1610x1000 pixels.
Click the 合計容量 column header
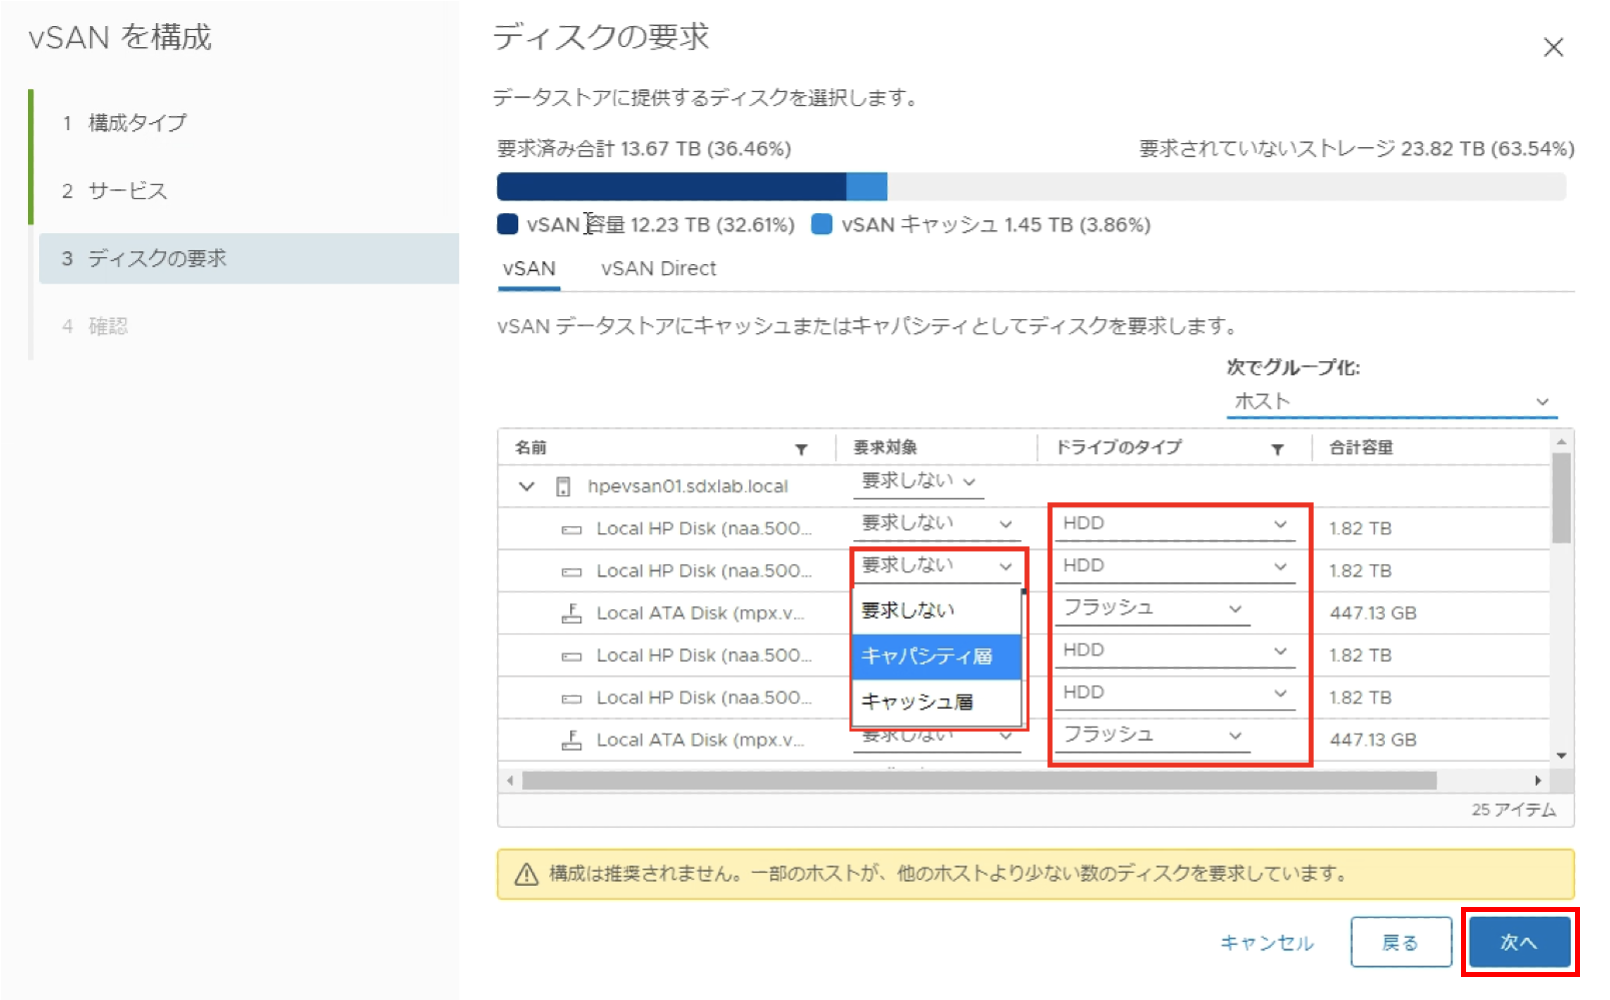pos(1361,448)
